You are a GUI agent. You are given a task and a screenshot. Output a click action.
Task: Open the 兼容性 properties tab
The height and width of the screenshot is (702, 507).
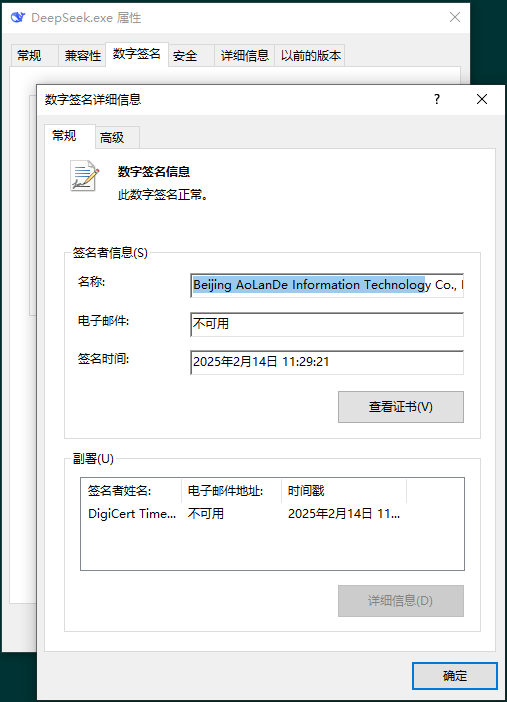(x=82, y=56)
